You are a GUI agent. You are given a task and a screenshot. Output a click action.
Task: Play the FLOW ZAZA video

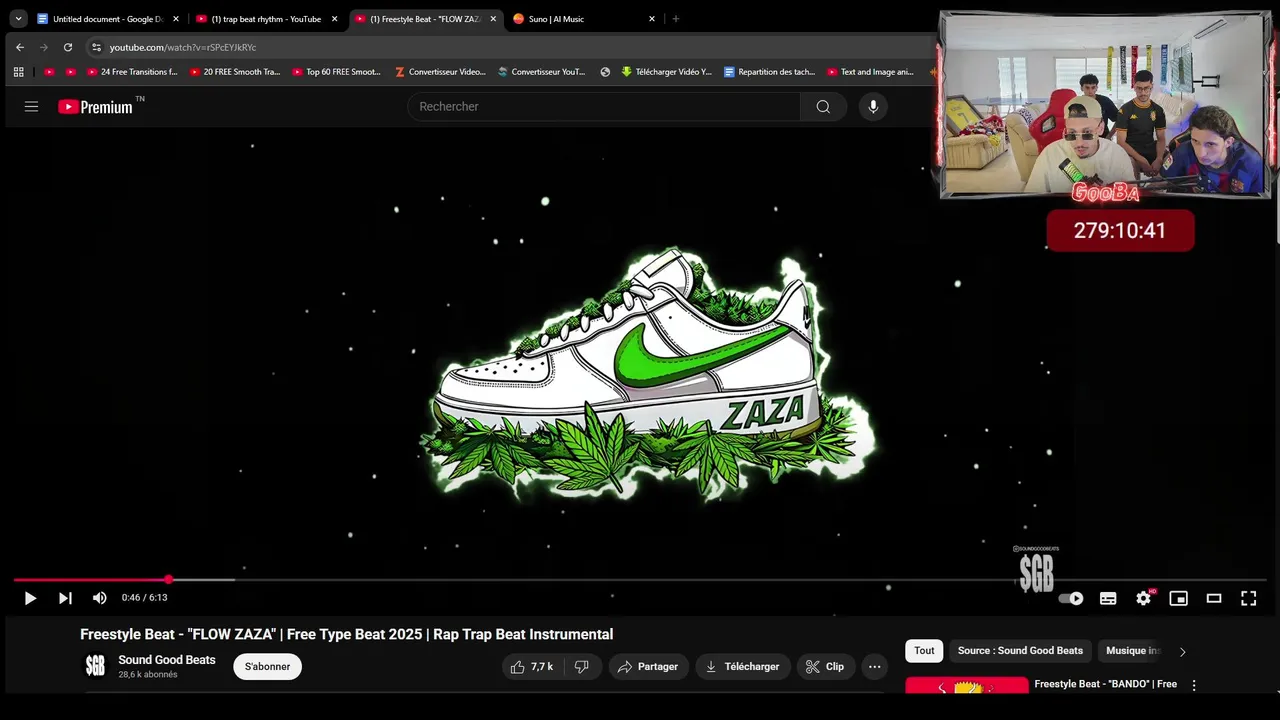(x=30, y=598)
